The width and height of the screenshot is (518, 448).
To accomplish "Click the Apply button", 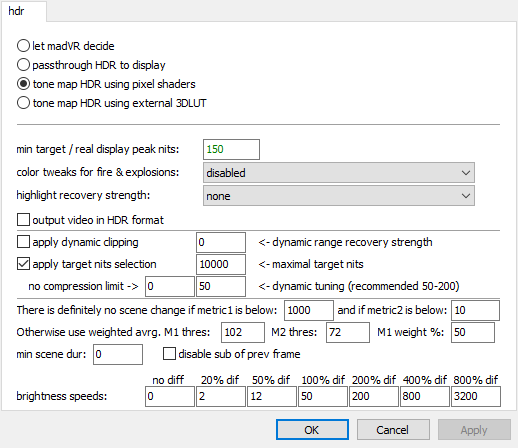I will [x=474, y=430].
